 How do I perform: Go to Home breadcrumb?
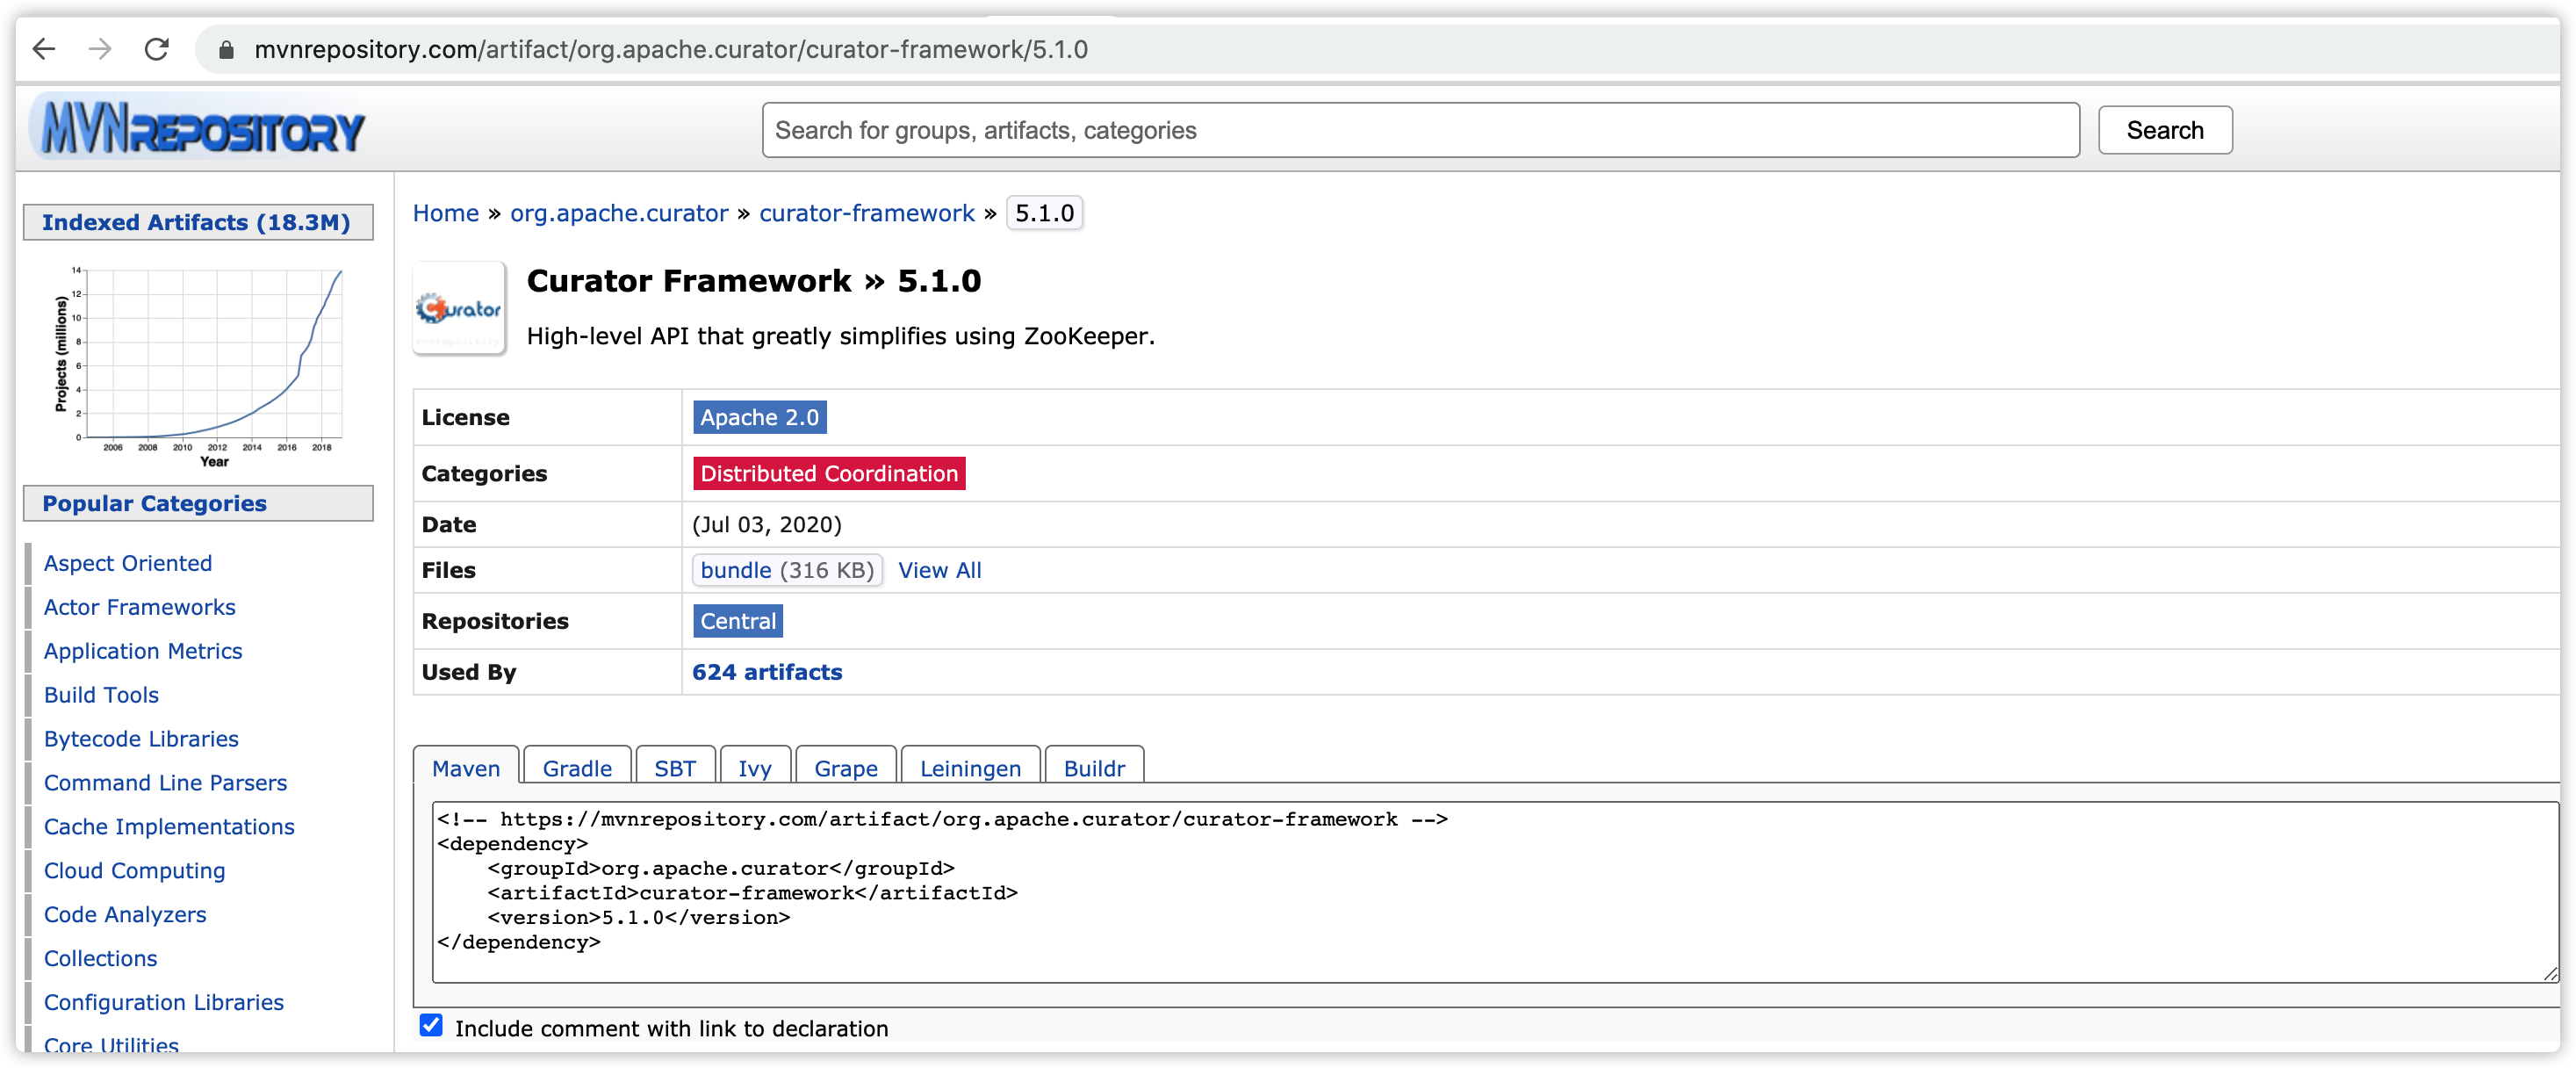tap(446, 213)
